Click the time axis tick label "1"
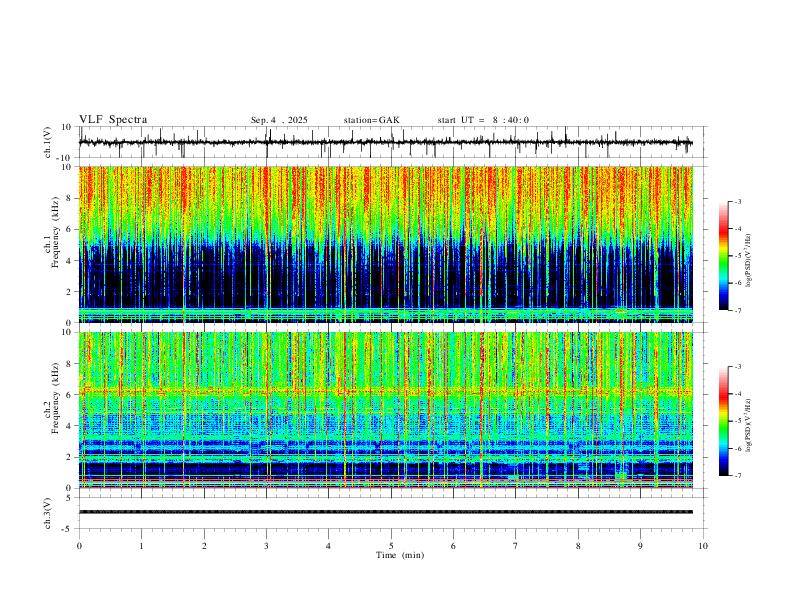Viewport: 792px width, 612px height. click(141, 546)
